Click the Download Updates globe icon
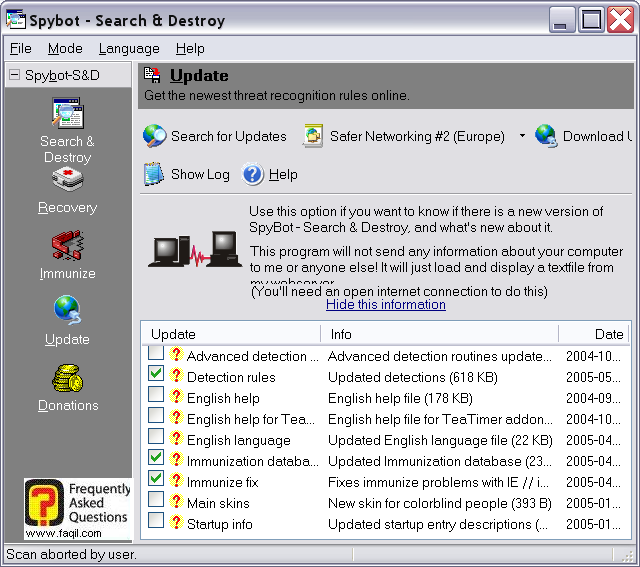 point(546,136)
